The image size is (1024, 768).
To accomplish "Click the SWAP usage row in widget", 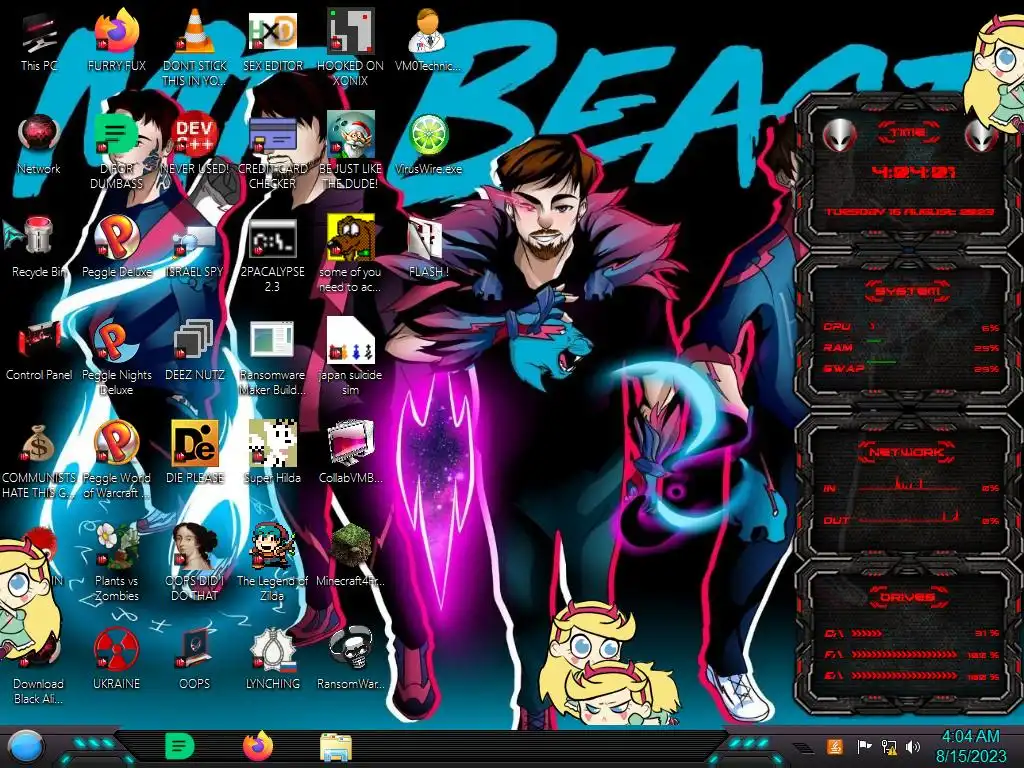I will tap(912, 368).
